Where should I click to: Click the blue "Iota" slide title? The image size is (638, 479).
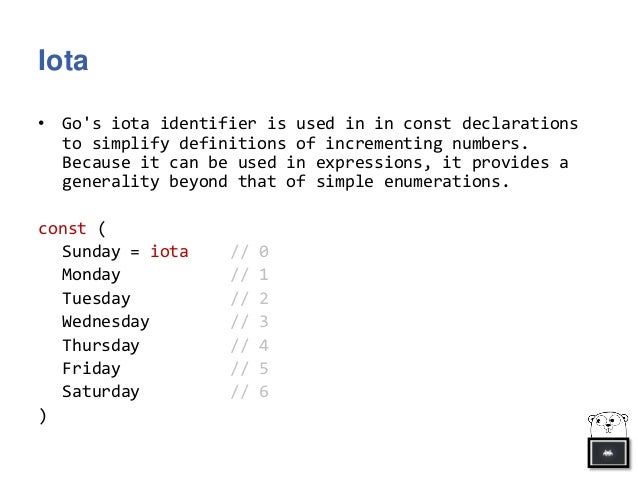[x=63, y=62]
